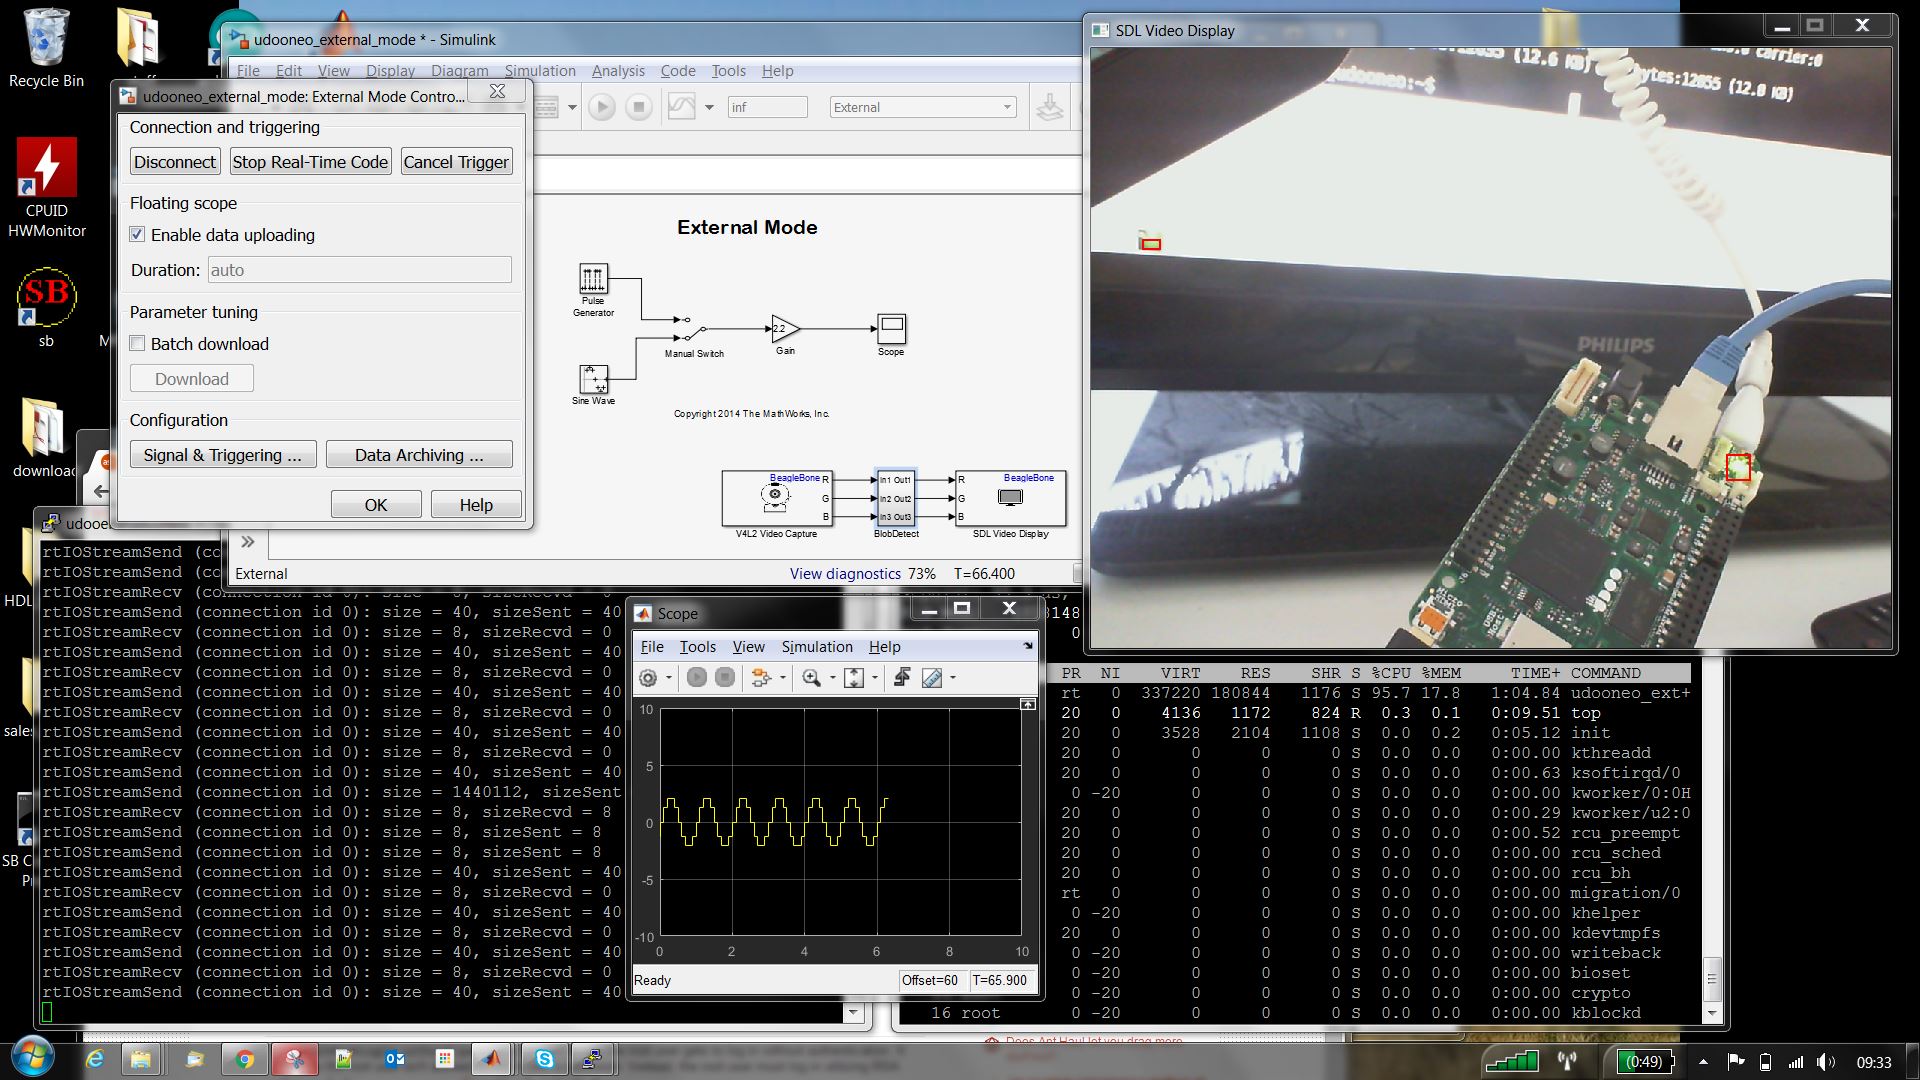Toggle the Manual Switch block
The image size is (1920, 1080).
pos(693,328)
